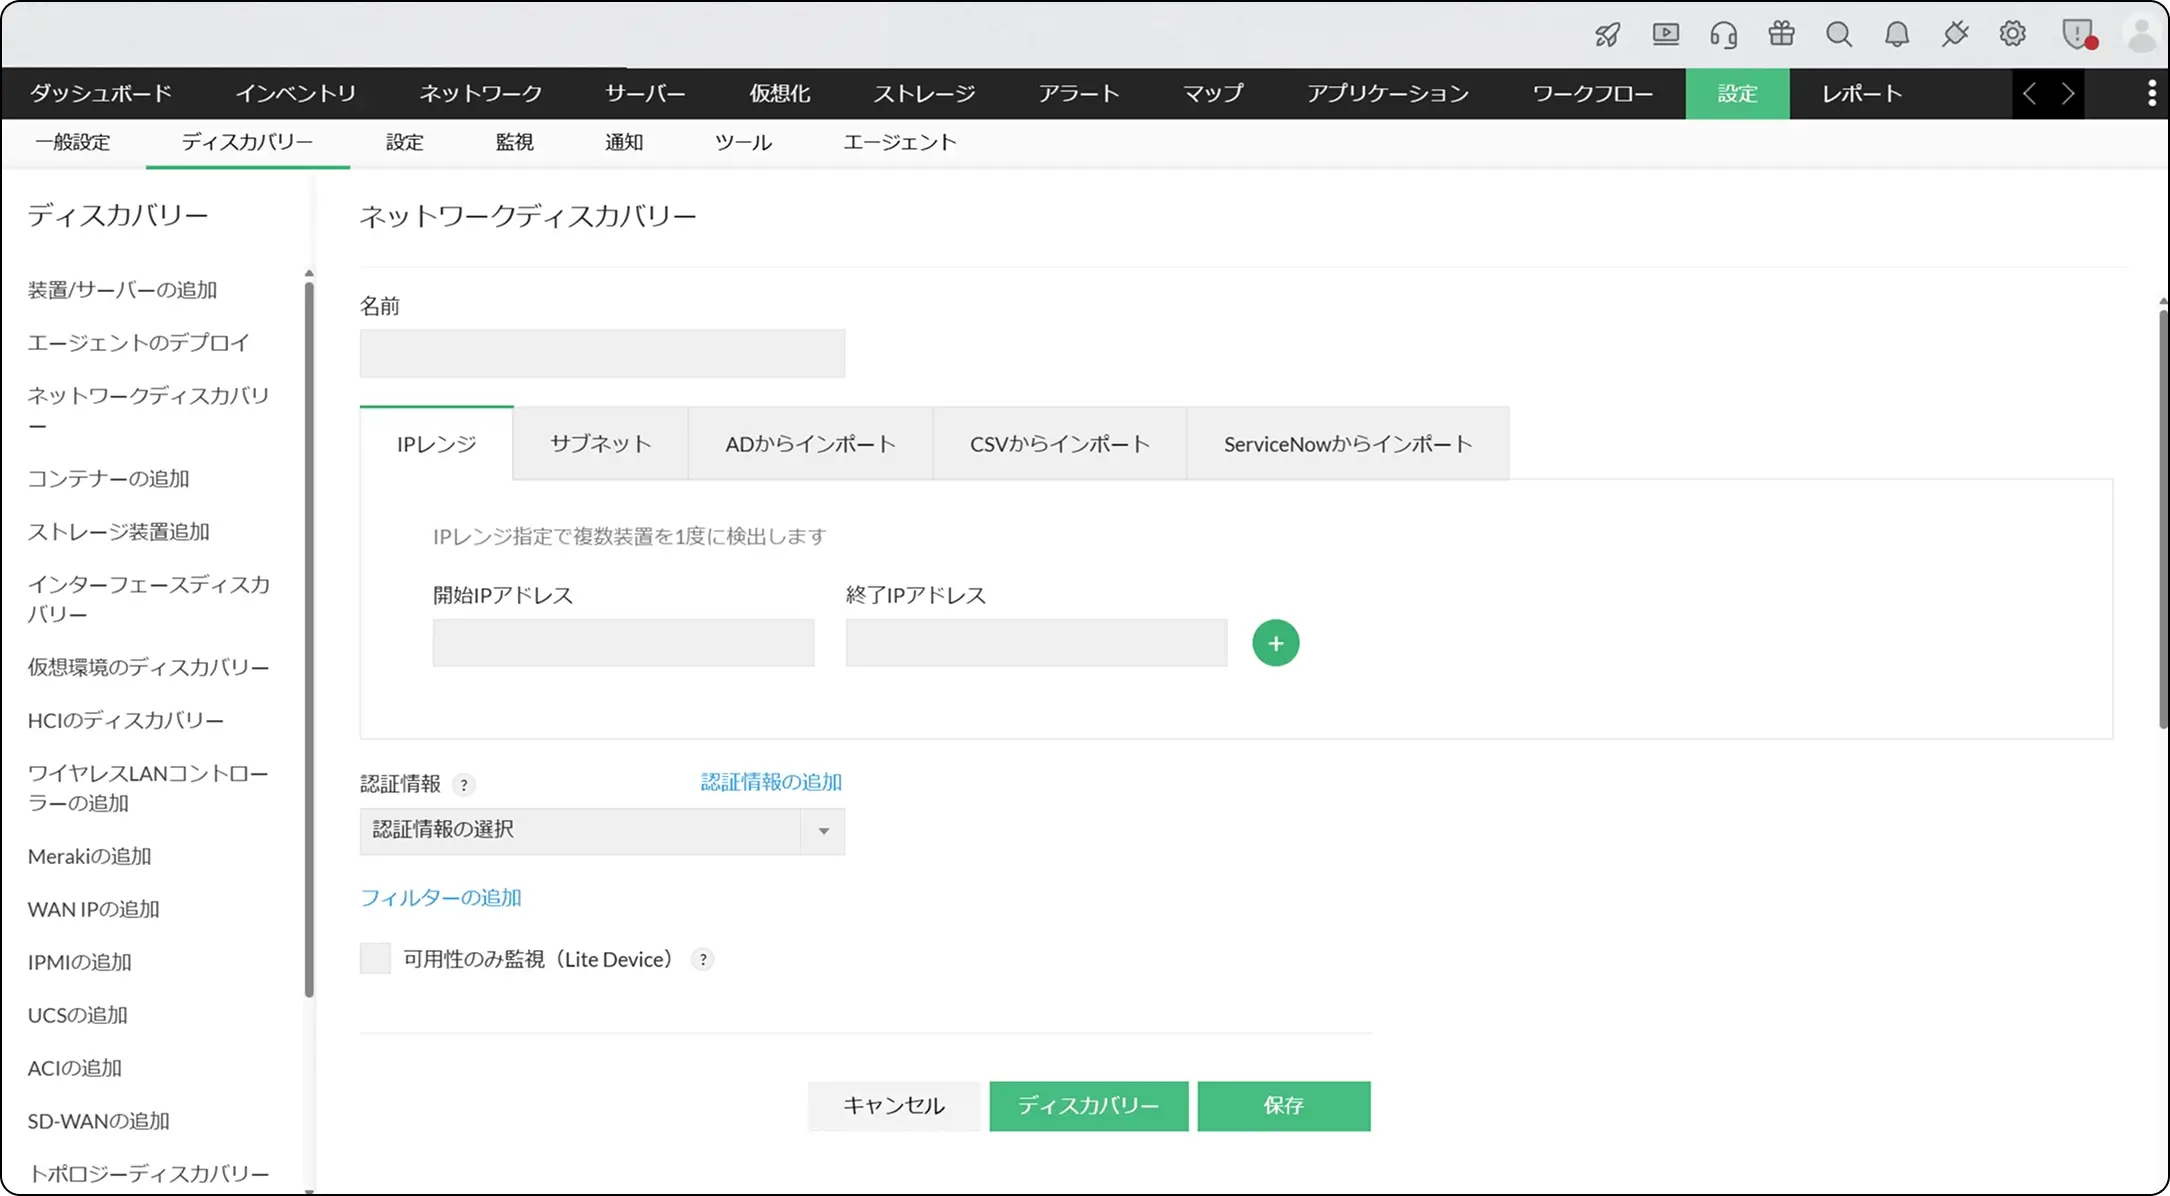Click the green plus add IP range button

tap(1275, 643)
